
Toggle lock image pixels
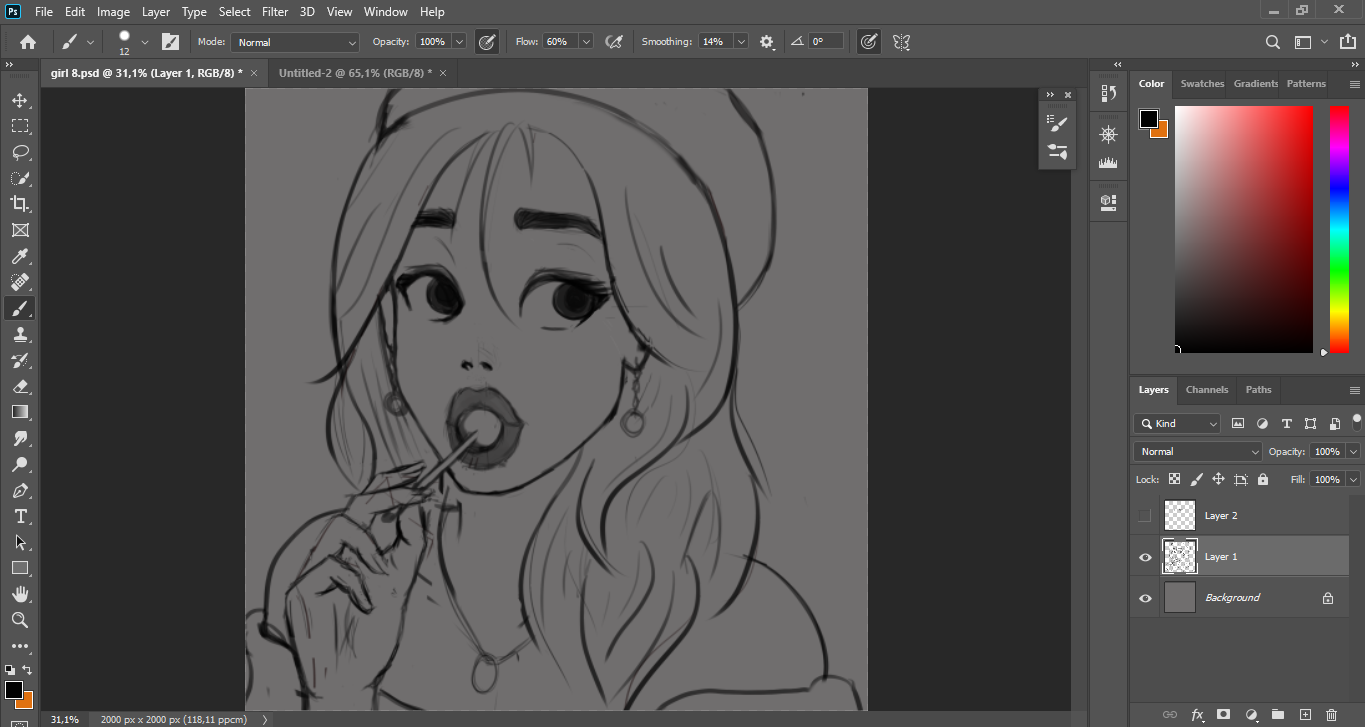(x=1196, y=480)
